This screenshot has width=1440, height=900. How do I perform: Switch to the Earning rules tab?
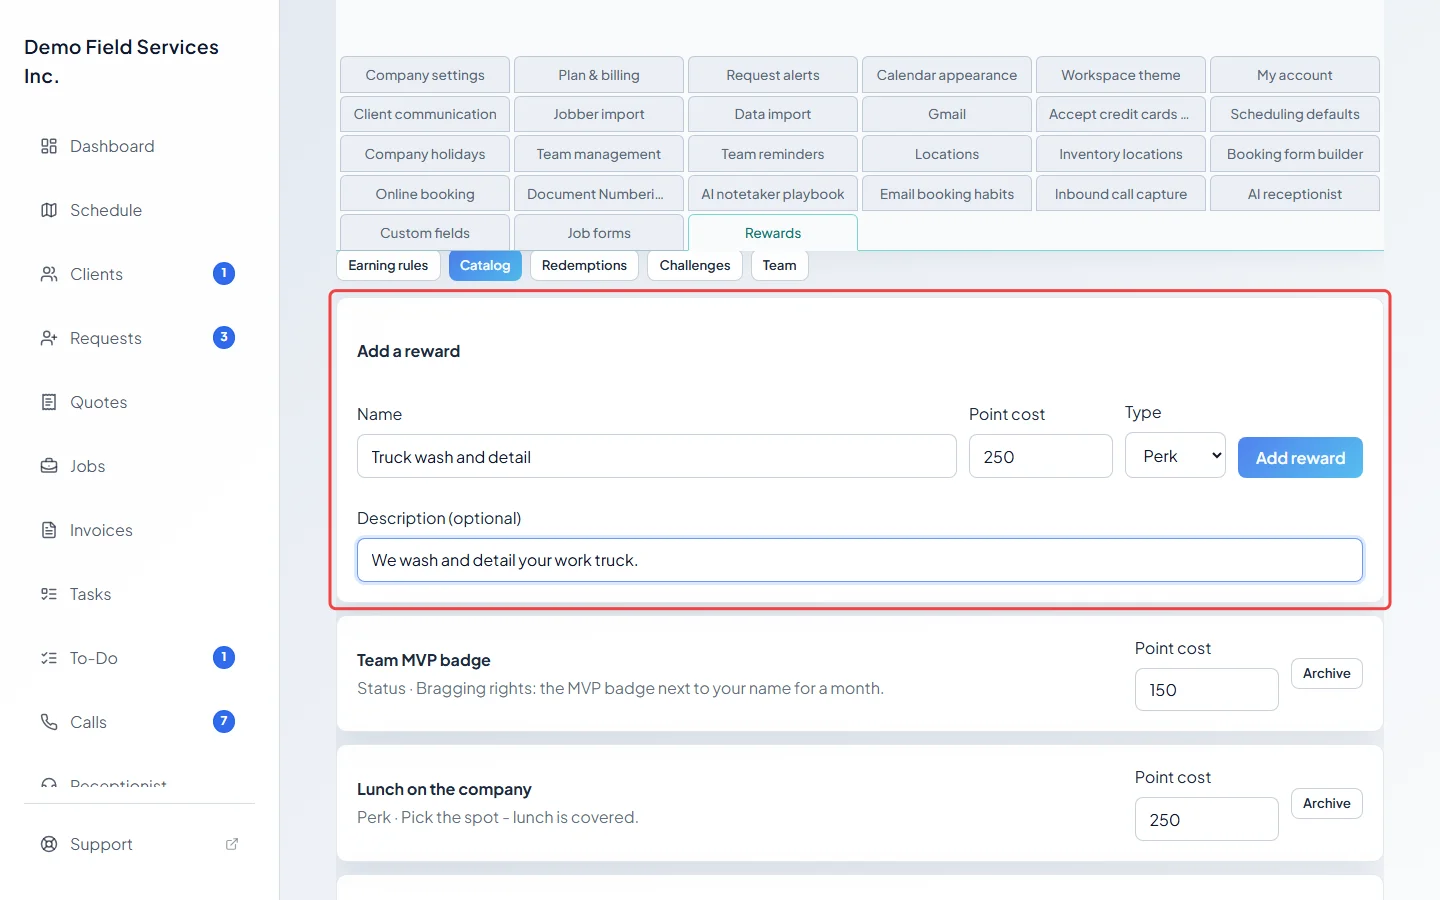tap(388, 265)
